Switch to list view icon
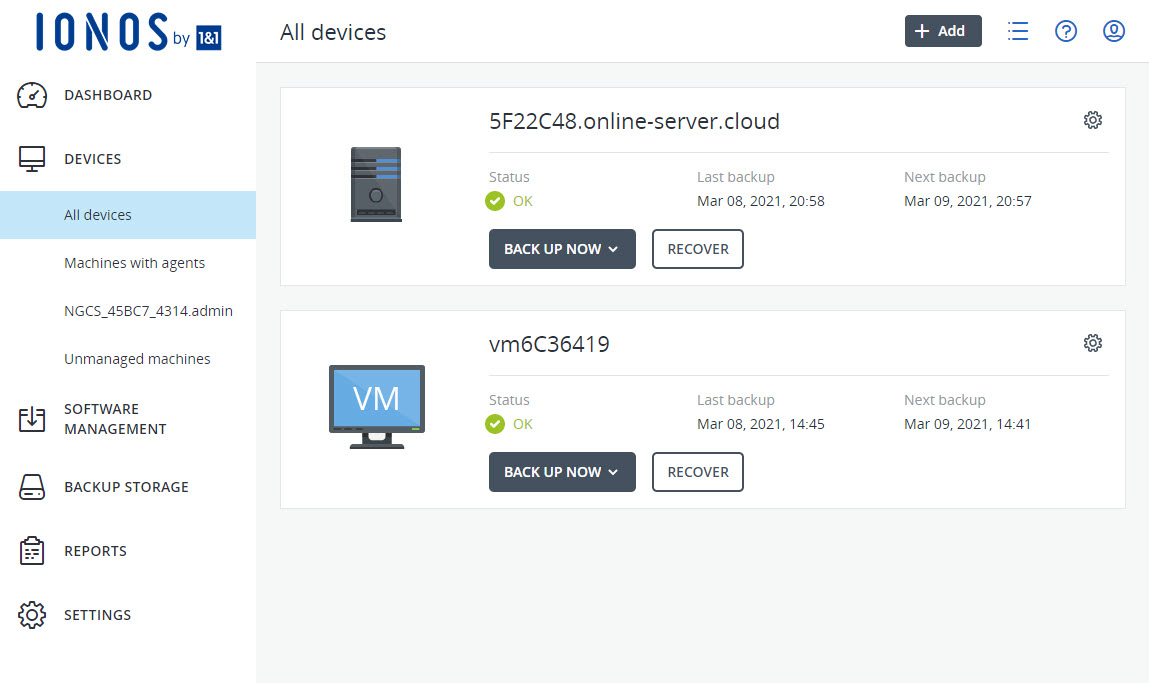1149x683 pixels. pos(1018,32)
